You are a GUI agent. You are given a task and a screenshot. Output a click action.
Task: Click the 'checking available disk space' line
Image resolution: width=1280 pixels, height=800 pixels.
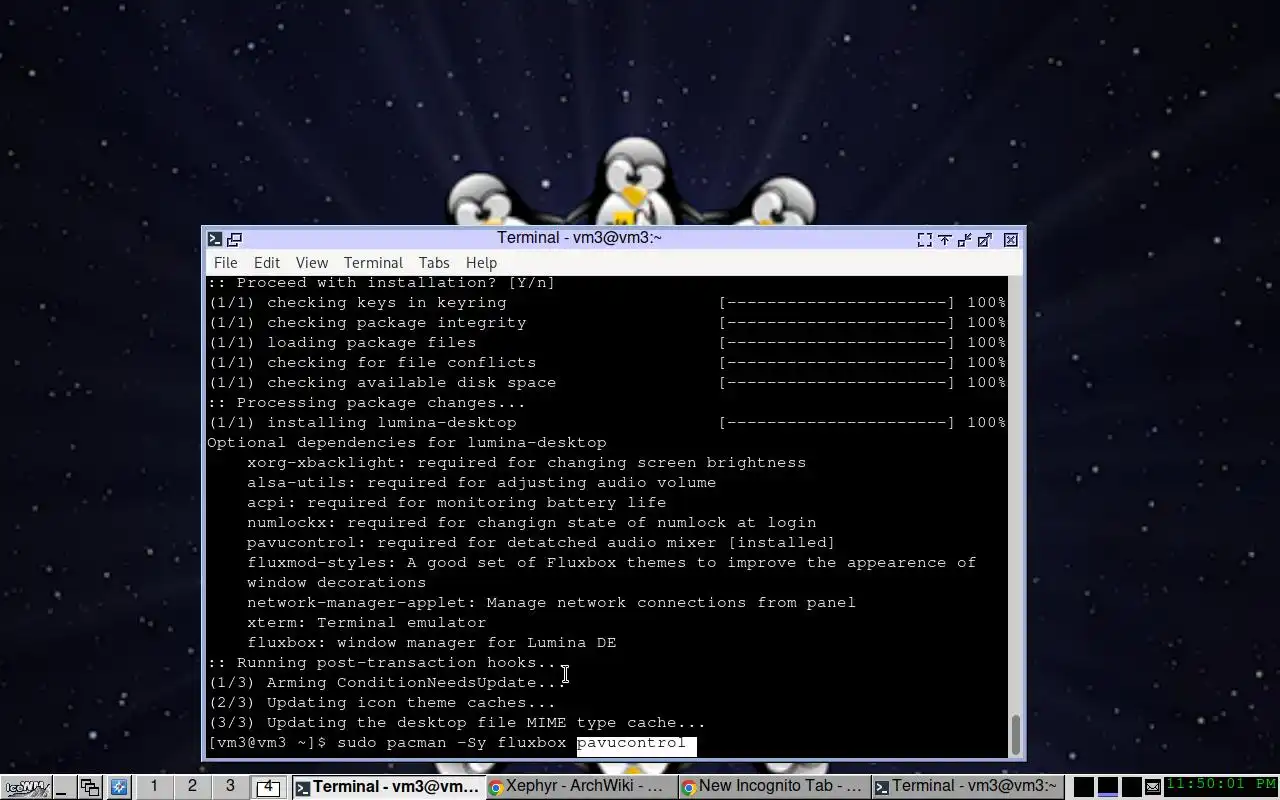coord(606,383)
